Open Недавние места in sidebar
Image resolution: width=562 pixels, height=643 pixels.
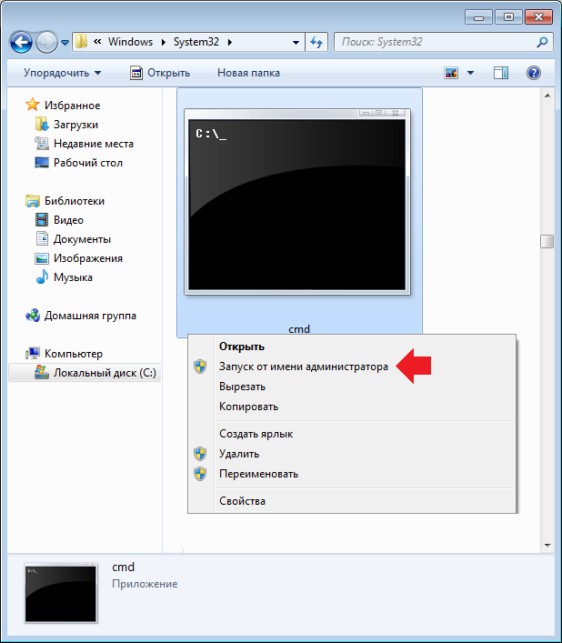tap(94, 144)
